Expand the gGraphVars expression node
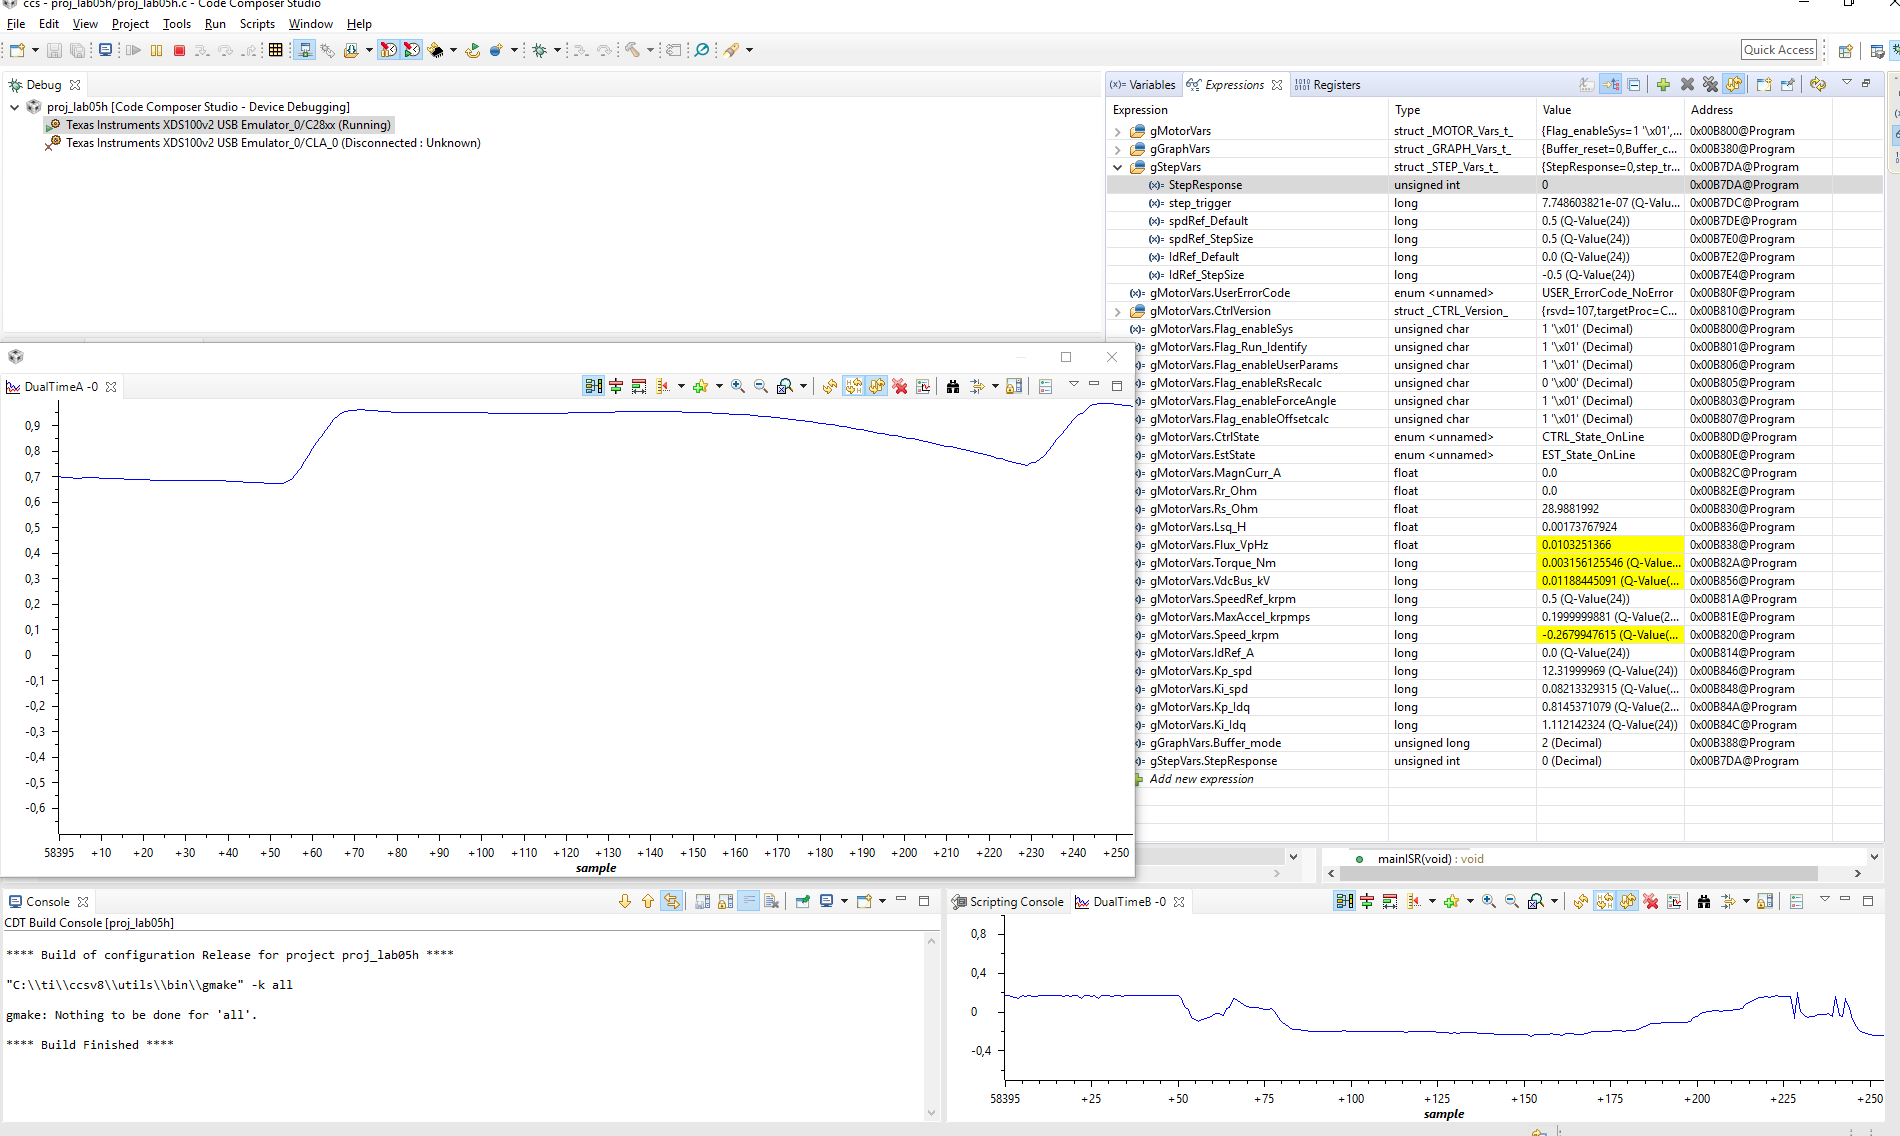This screenshot has width=1900, height=1136. [x=1118, y=149]
